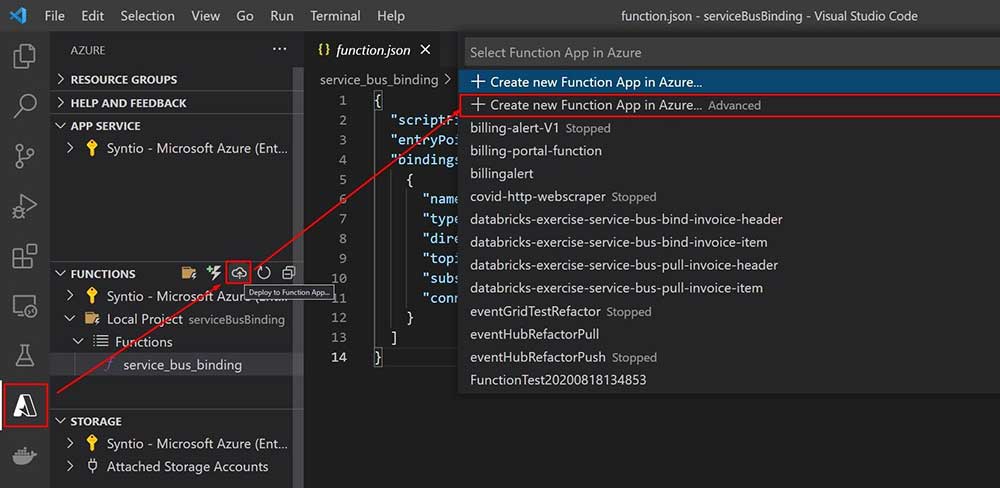Open the Terminal menu
Screen dimensions: 1000x488
pyautogui.click(x=335, y=16)
